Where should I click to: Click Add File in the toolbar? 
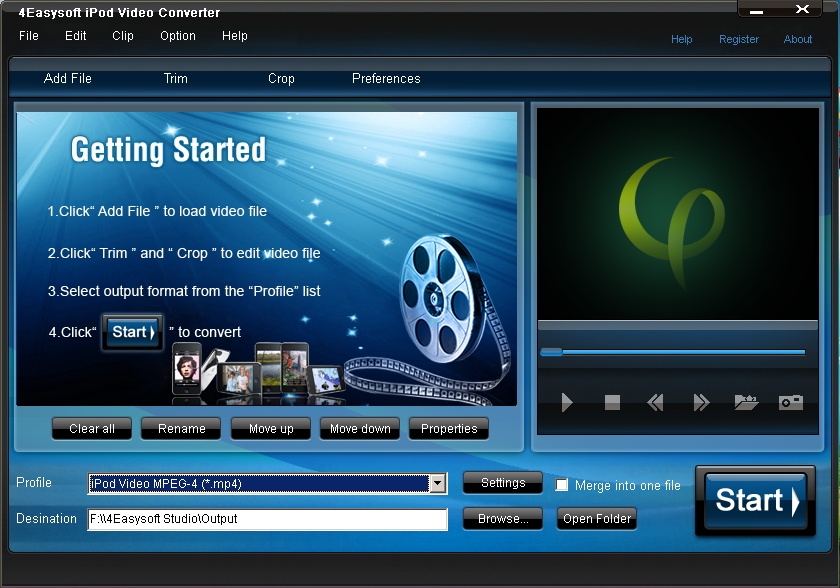[x=68, y=79]
